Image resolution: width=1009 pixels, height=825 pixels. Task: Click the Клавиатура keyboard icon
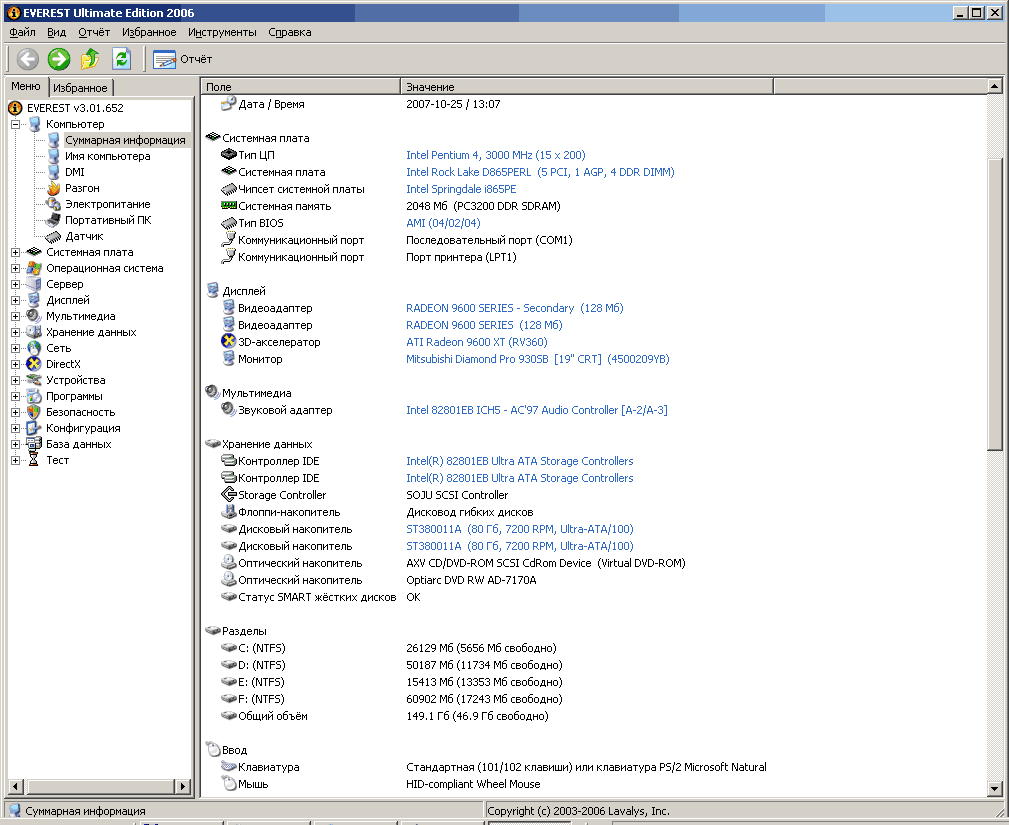tap(228, 766)
